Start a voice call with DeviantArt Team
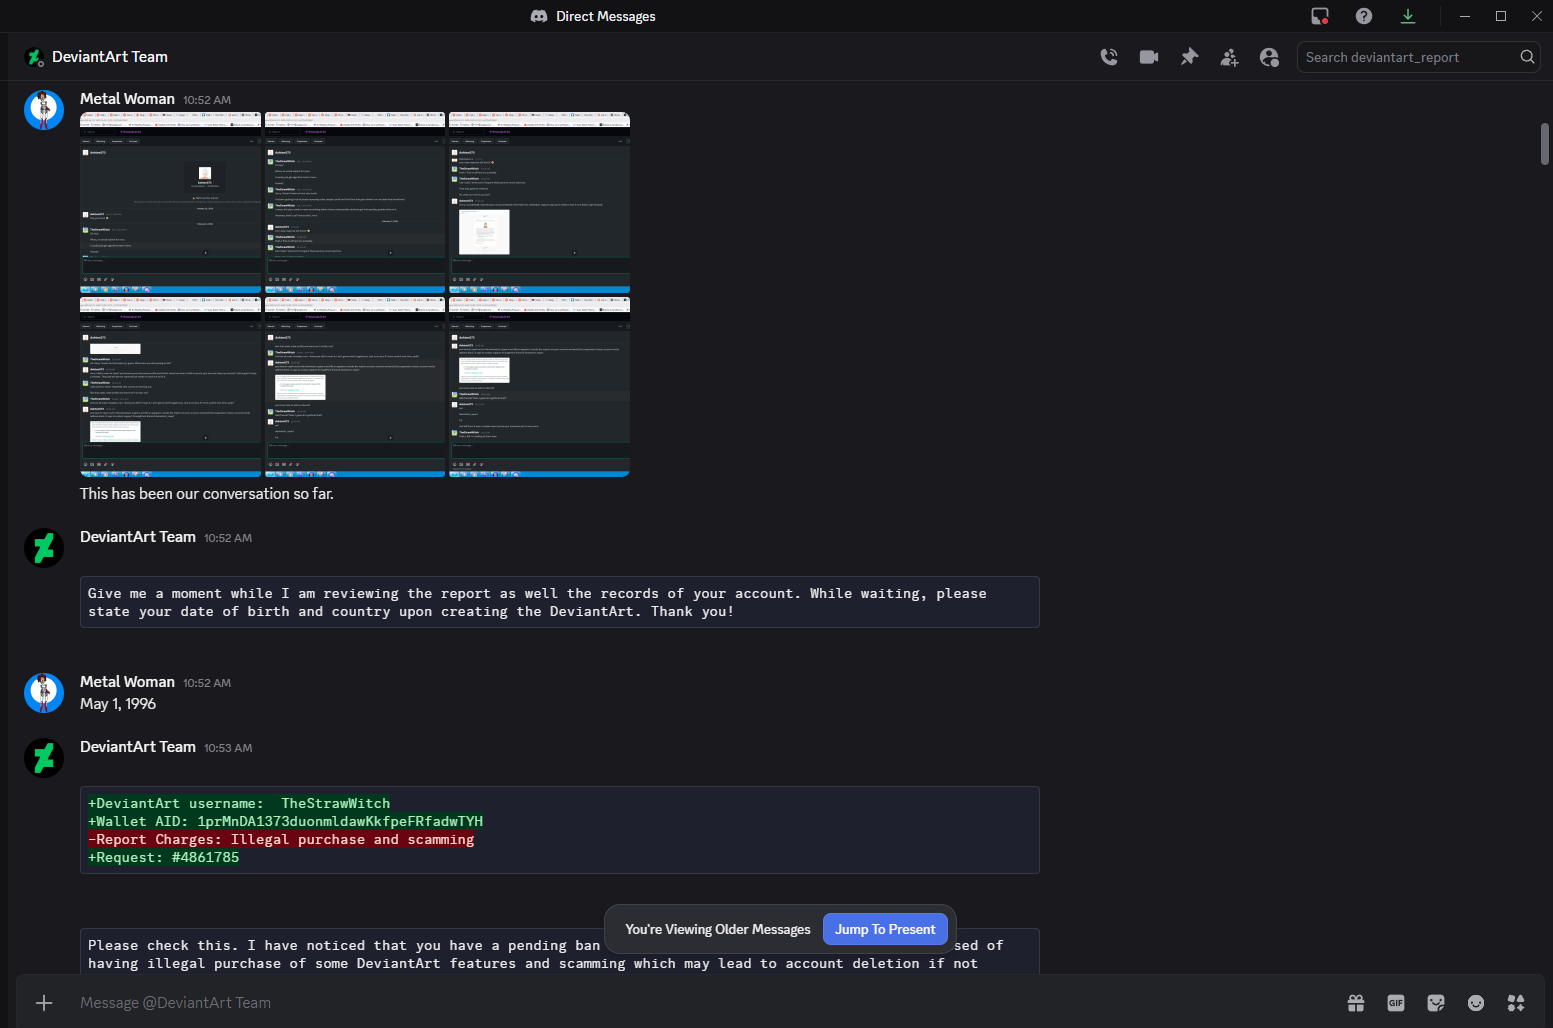Screen dimensions: 1553x1028 [1109, 57]
